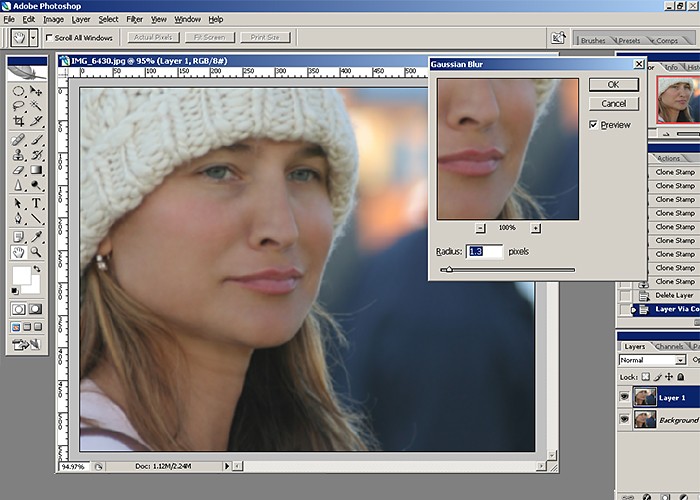Expand the Layer Via Copy action step
Viewport: 700px width, 500px height.
633,309
